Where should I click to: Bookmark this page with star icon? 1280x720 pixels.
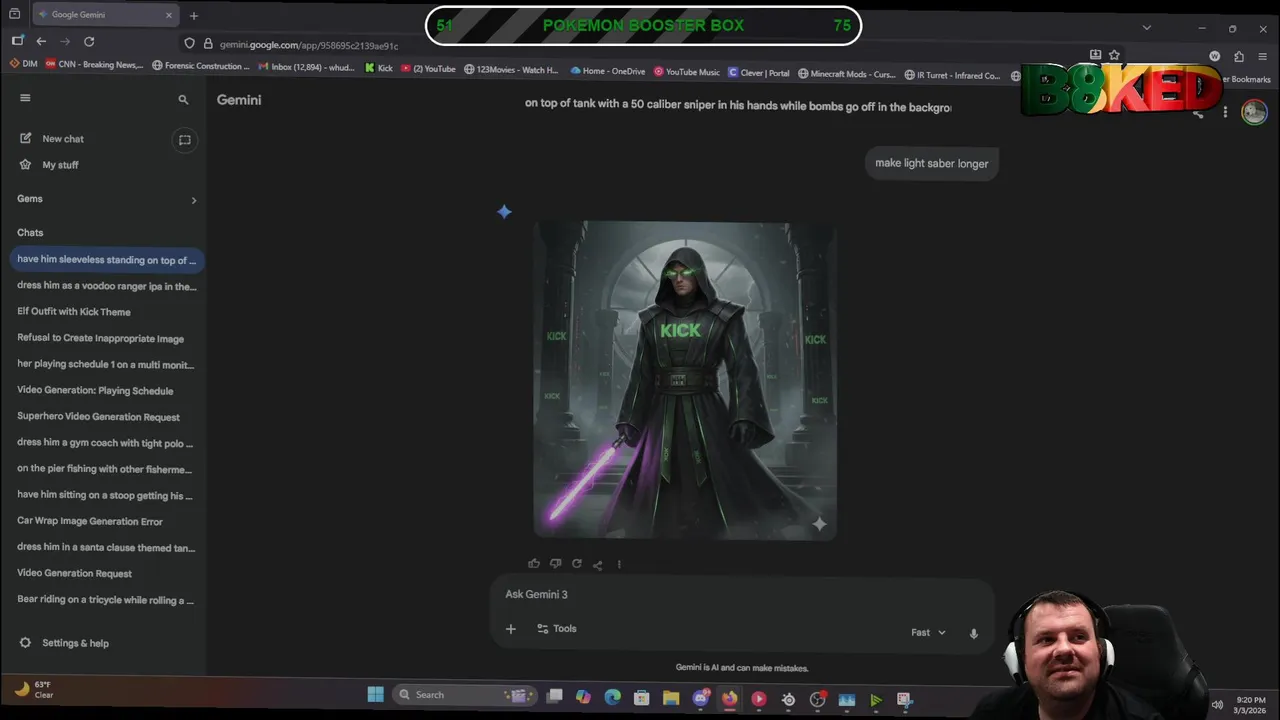click(x=1114, y=55)
